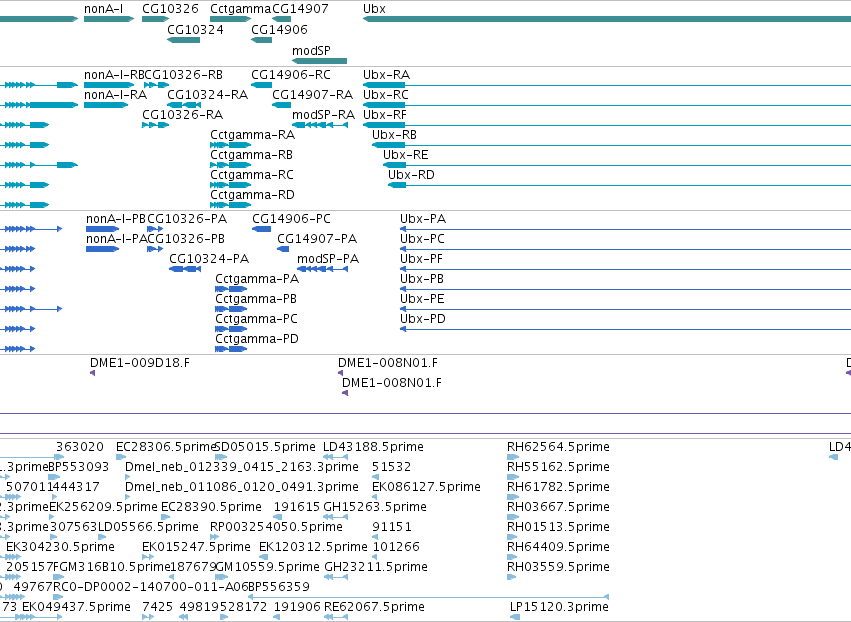Click the Cctgamma gene label

240,9
